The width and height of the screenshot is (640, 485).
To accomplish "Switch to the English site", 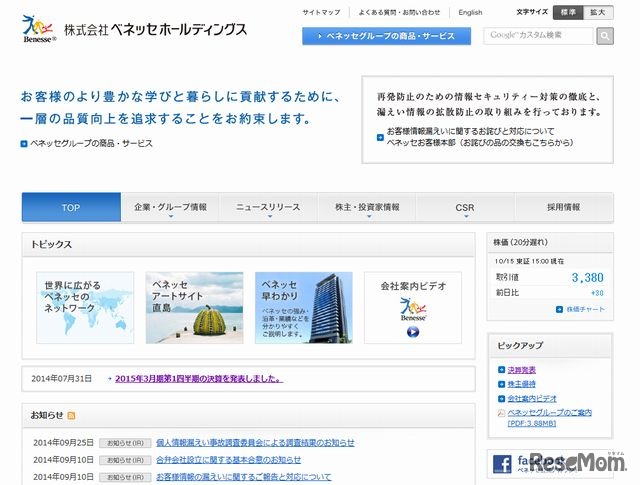I will point(470,12).
